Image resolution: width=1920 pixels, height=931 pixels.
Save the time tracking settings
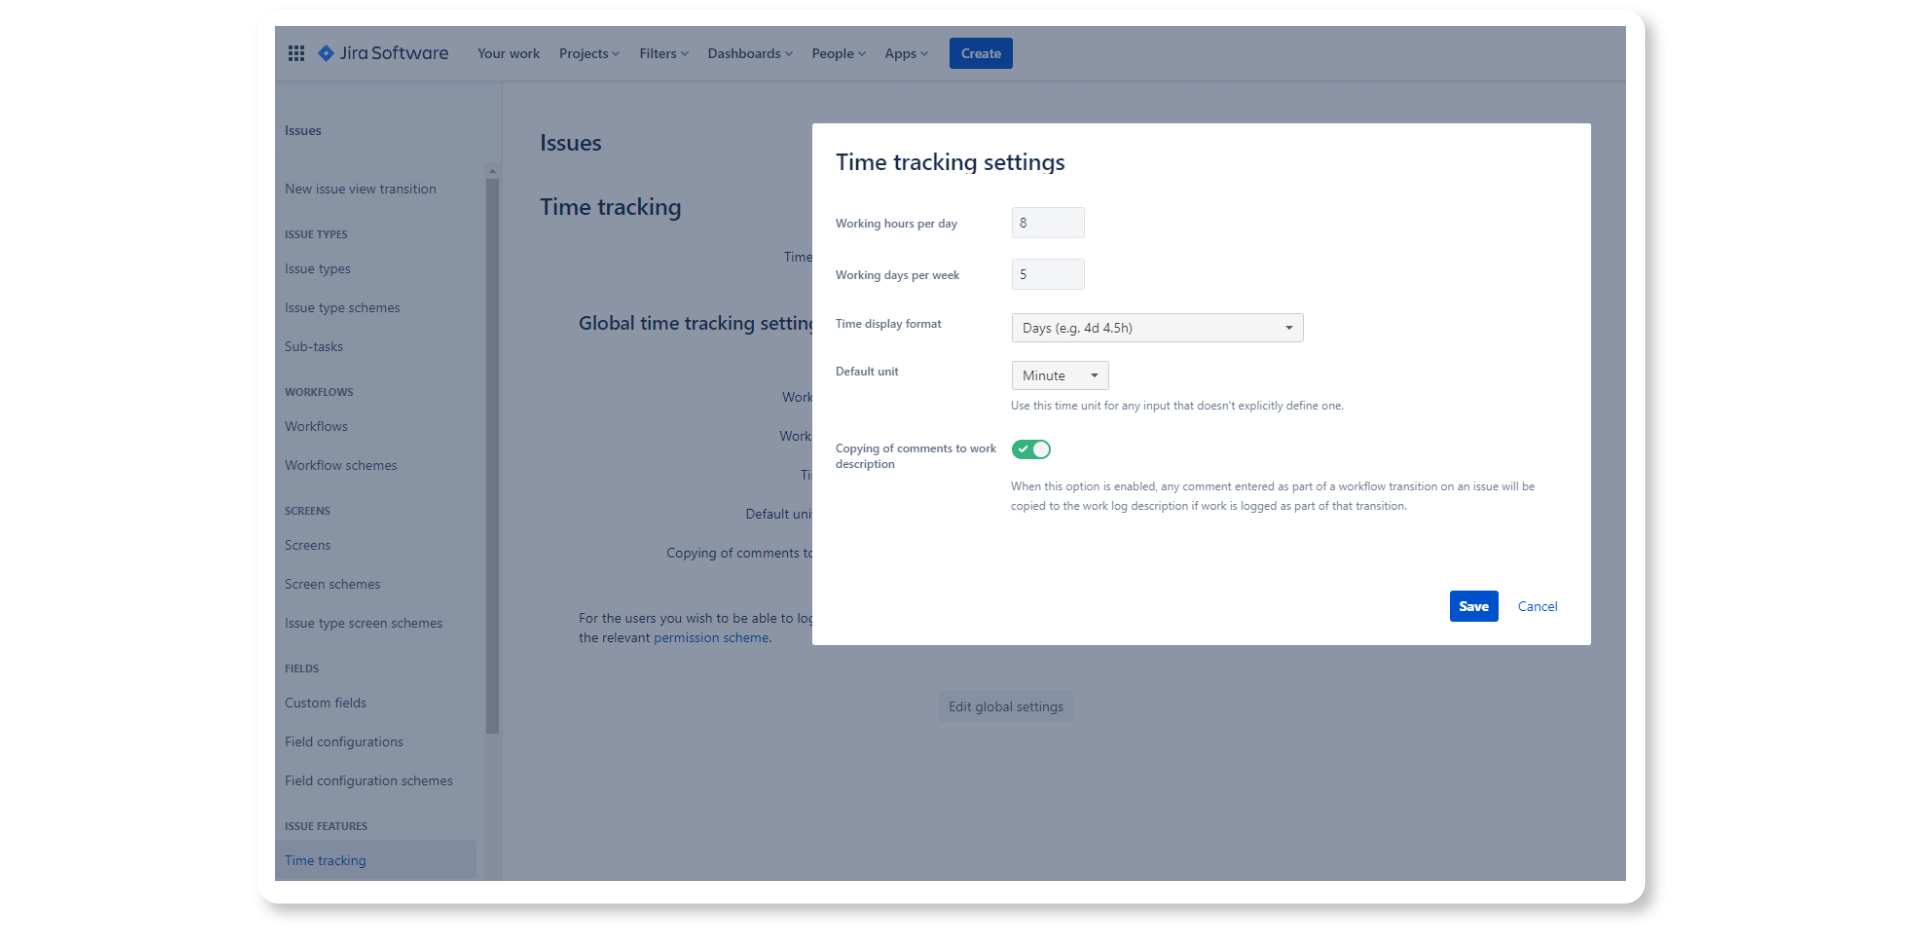tap(1474, 606)
